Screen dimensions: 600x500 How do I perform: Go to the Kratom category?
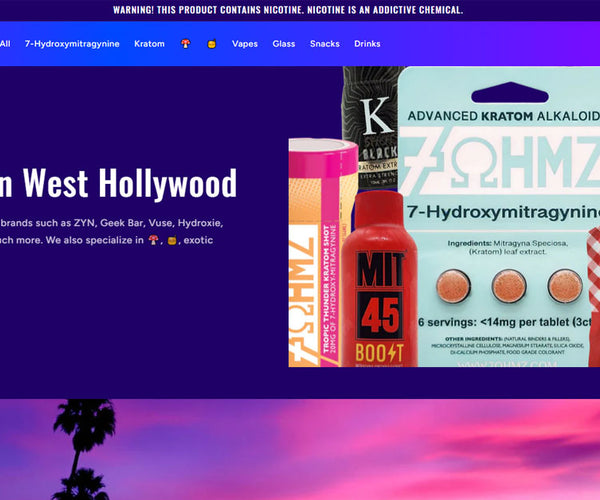(x=149, y=44)
